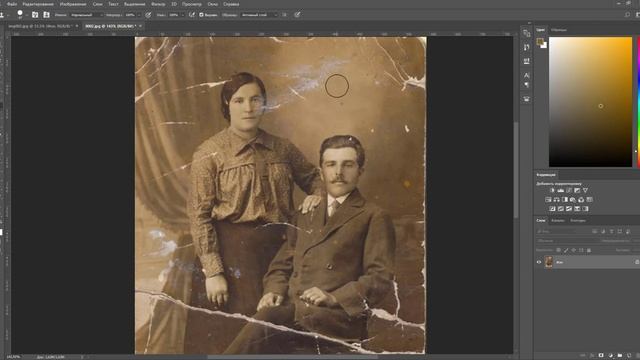The width and height of the screenshot is (640, 360).
Task: Toggle lock image pixels brush icon
Action: click(566, 250)
